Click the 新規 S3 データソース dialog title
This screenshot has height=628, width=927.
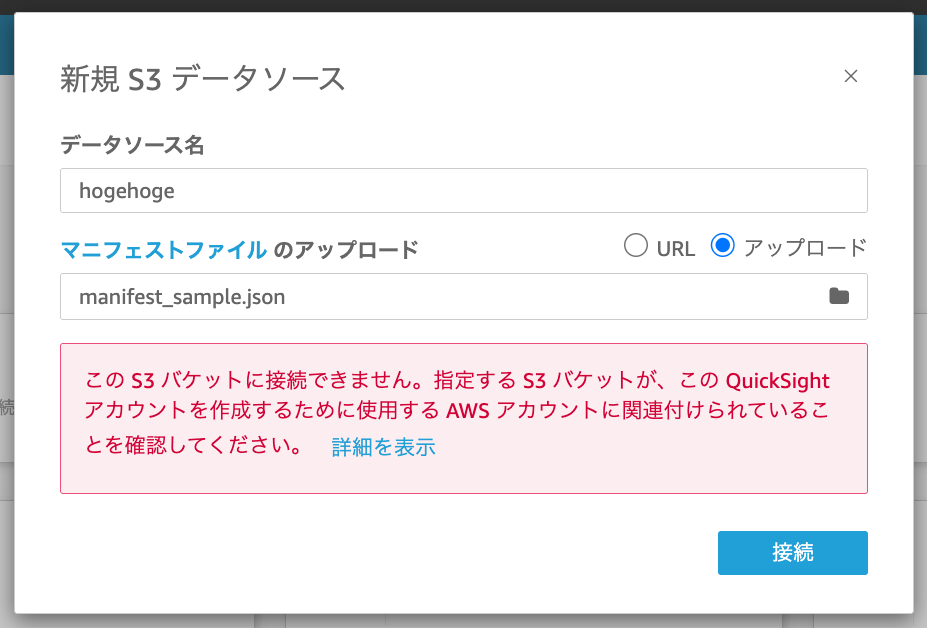[x=202, y=79]
